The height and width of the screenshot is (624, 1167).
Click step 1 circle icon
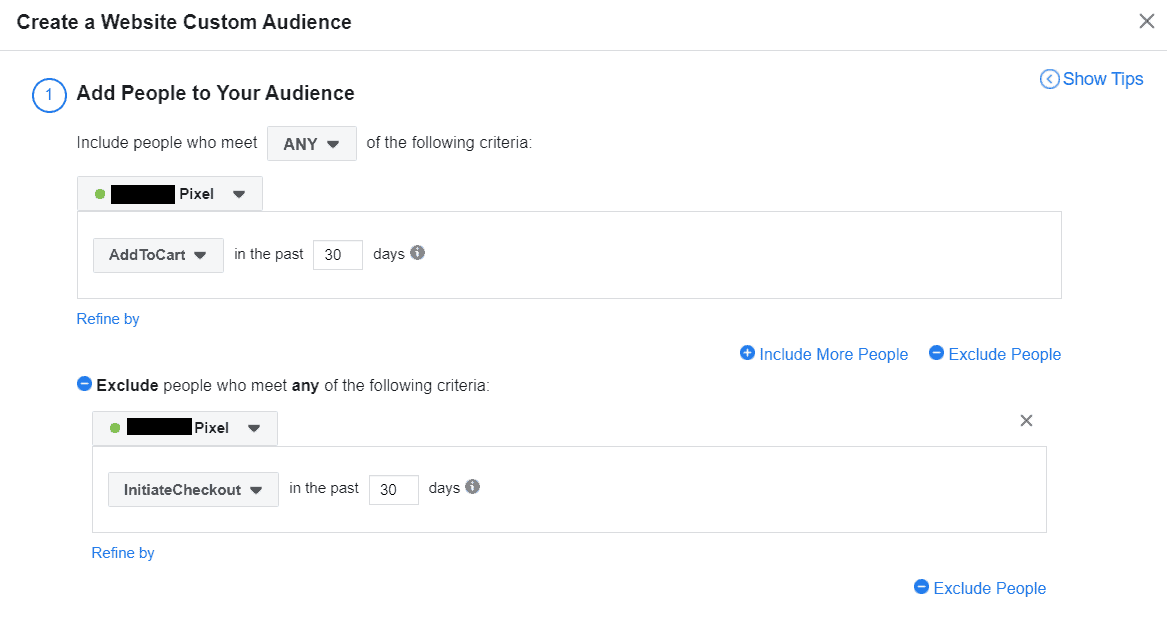click(49, 94)
